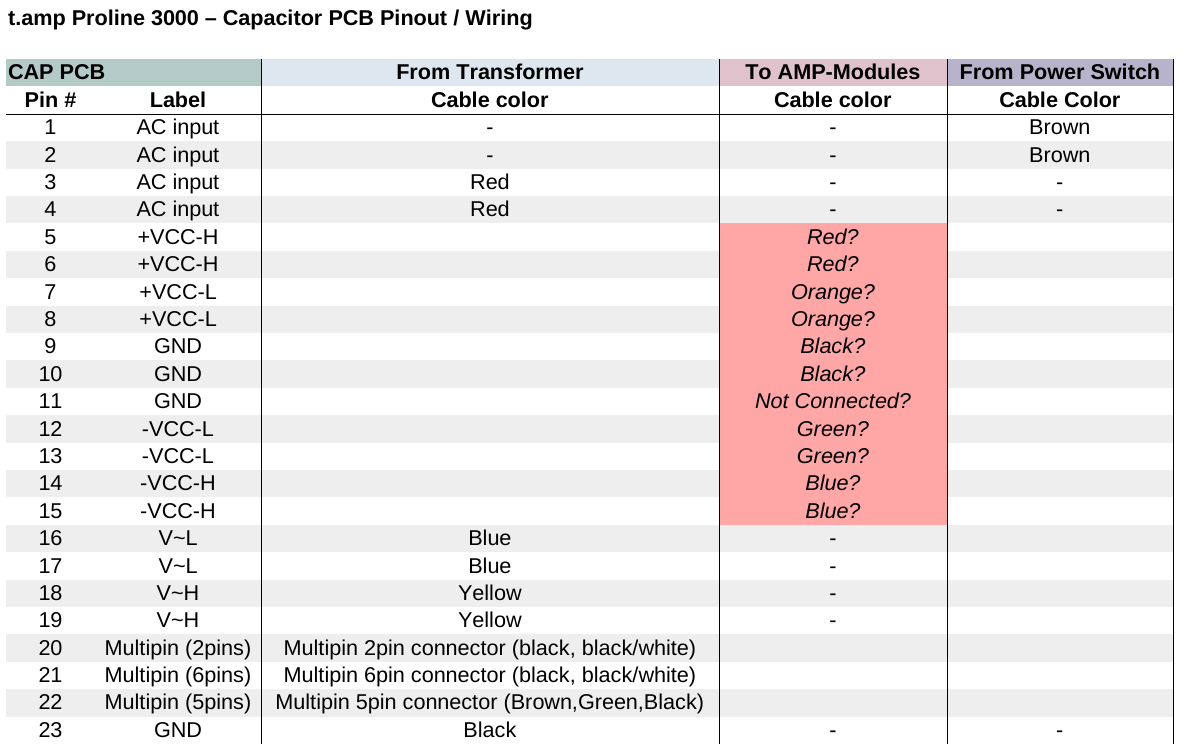The height and width of the screenshot is (754, 1189).
Task: Select the 'To AMP-Modules' header cell
Action: tap(833, 72)
